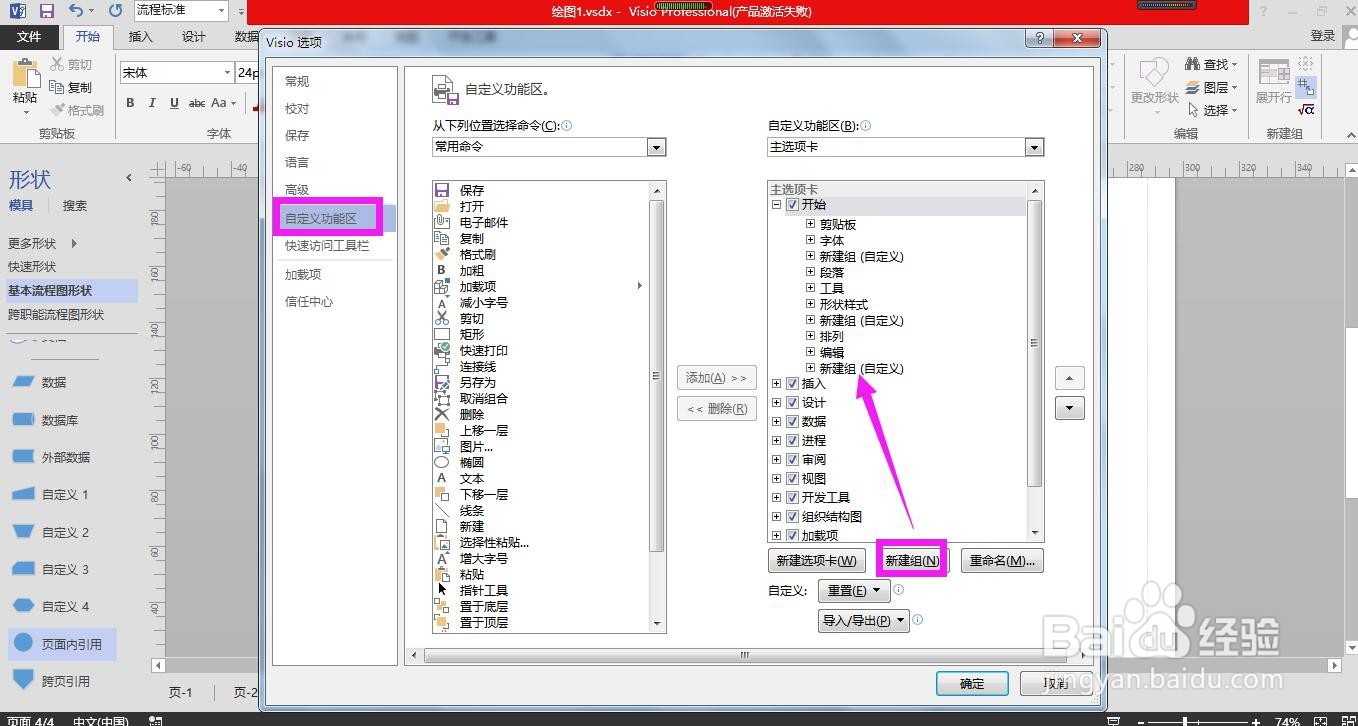1358x726 pixels.
Task: Toggle the Italic I button
Action: coord(152,103)
